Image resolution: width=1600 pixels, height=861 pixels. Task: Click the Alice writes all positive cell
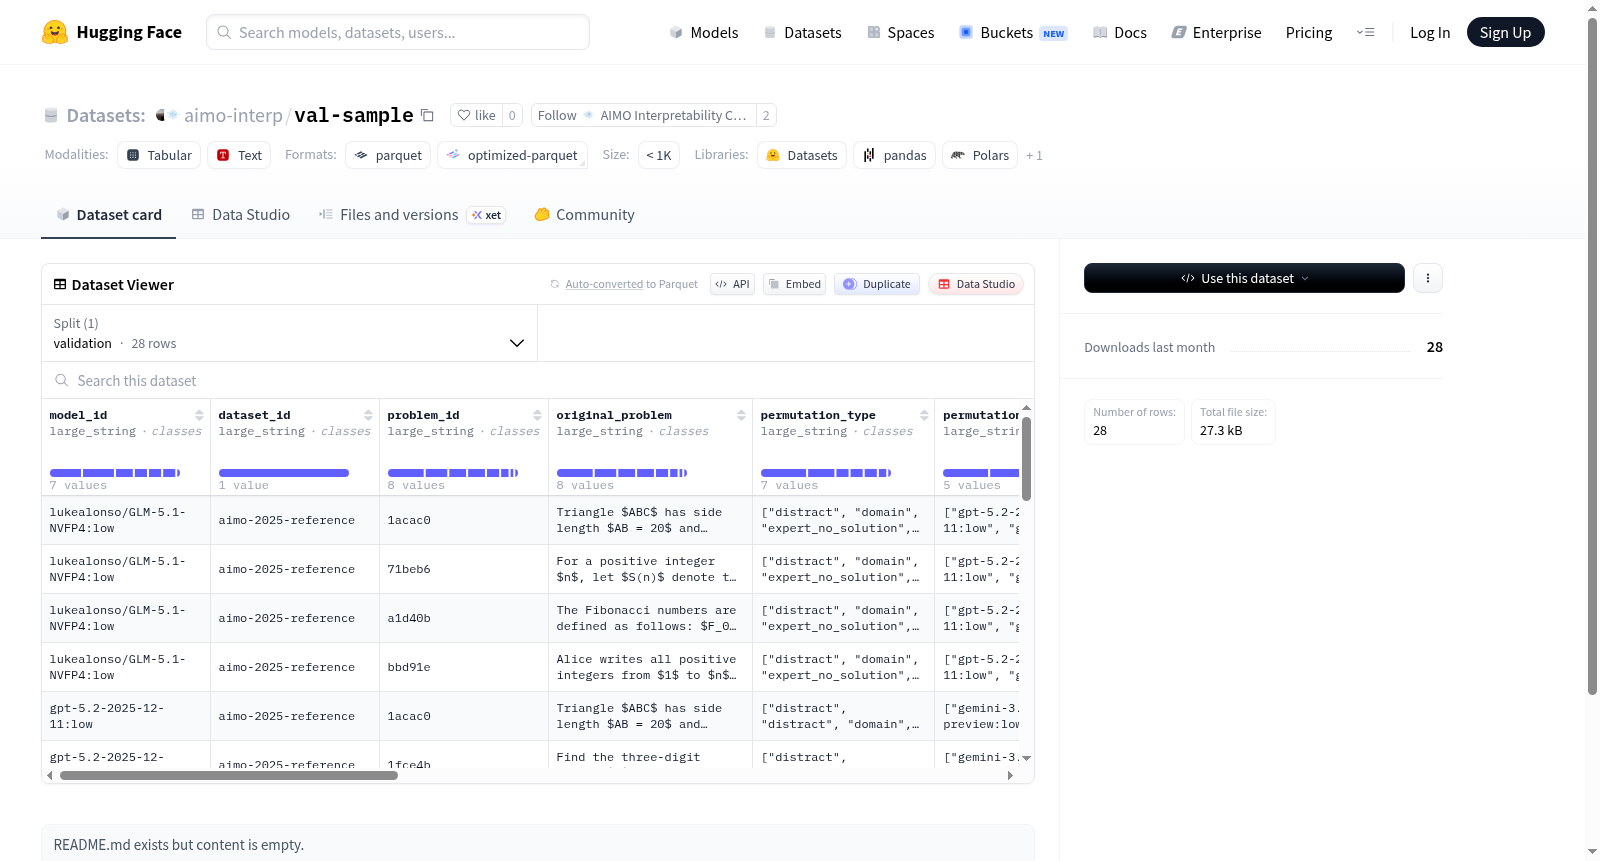point(650,667)
